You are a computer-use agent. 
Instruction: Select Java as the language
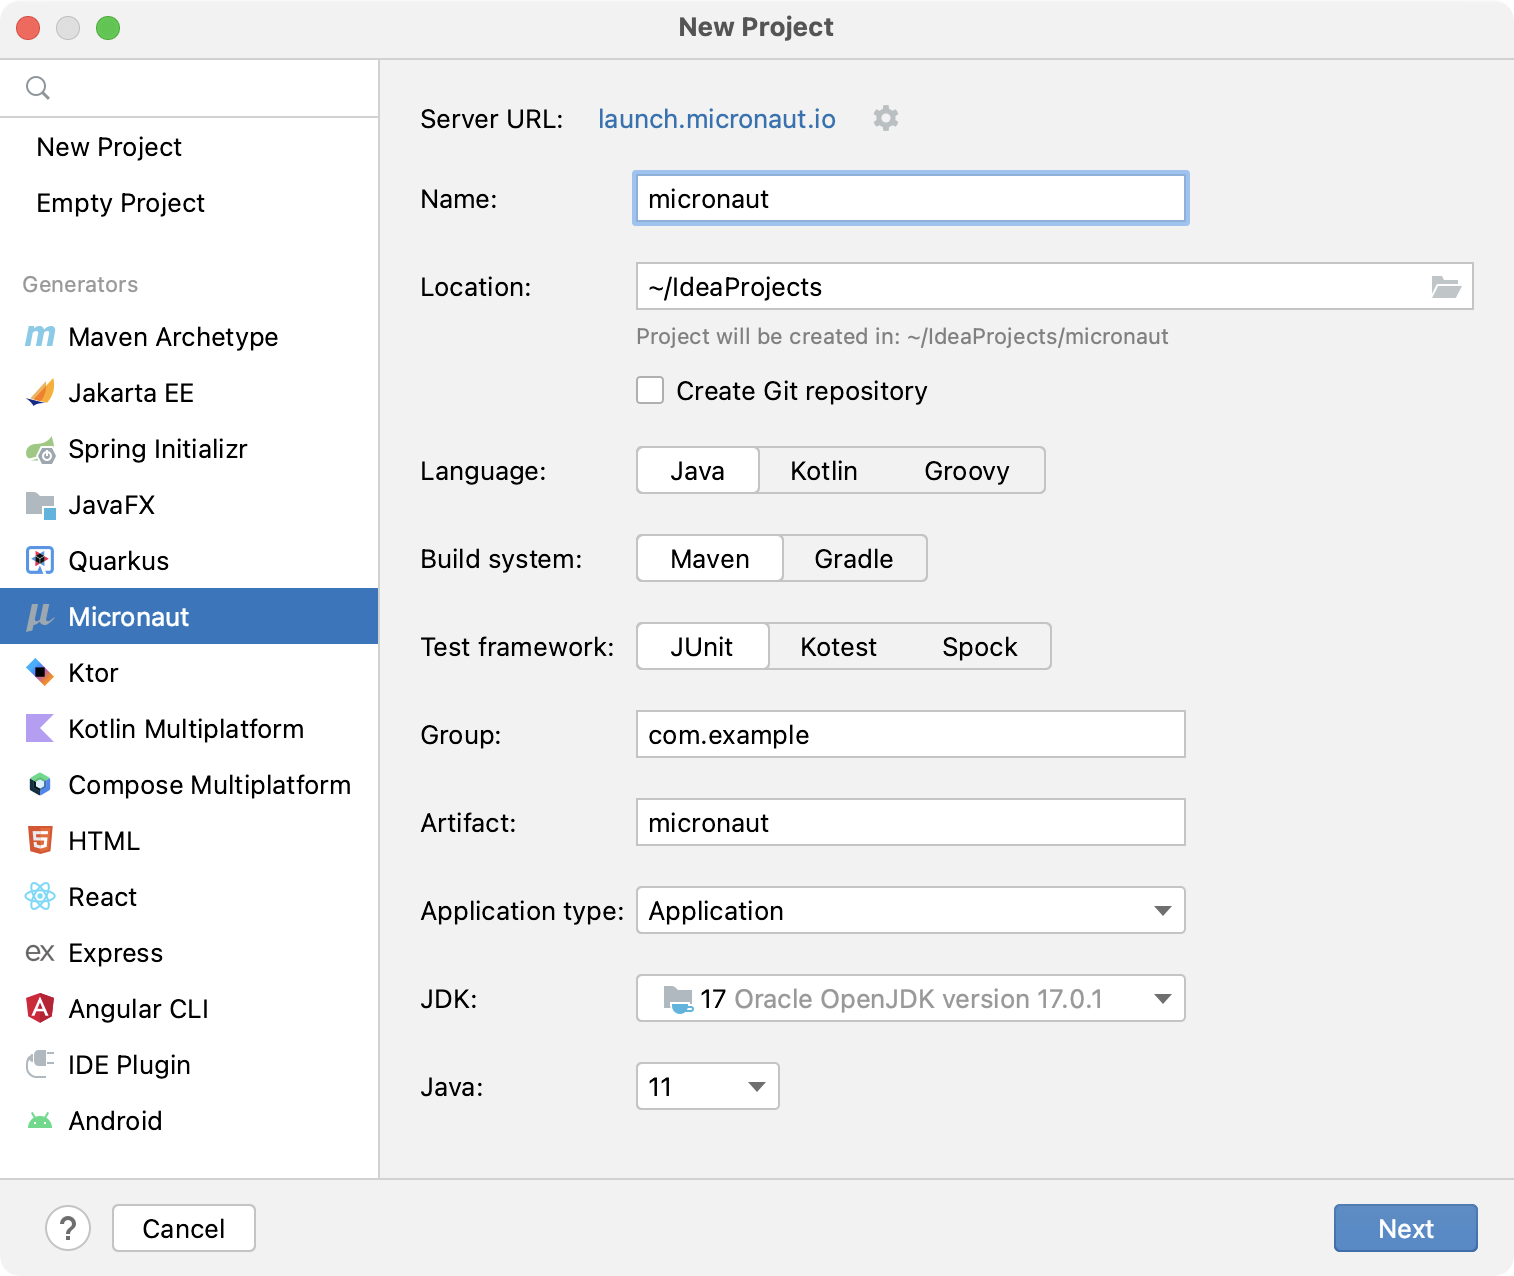pyautogui.click(x=698, y=470)
